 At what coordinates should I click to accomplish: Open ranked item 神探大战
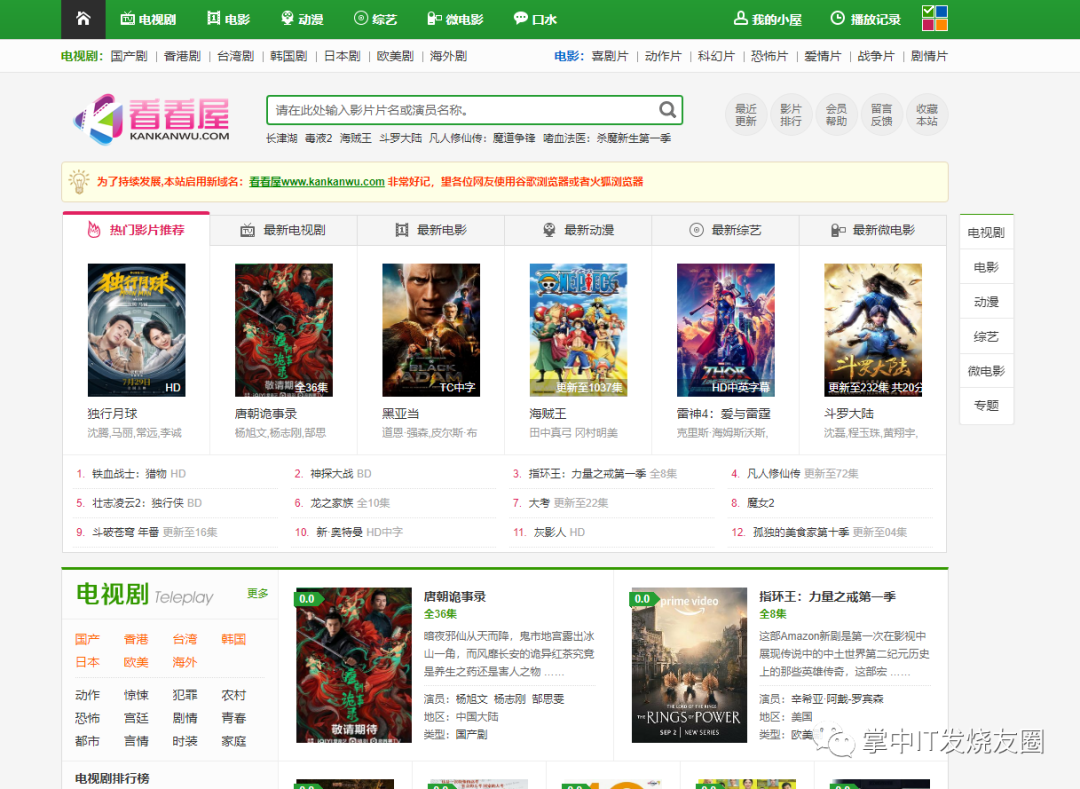tap(332, 474)
